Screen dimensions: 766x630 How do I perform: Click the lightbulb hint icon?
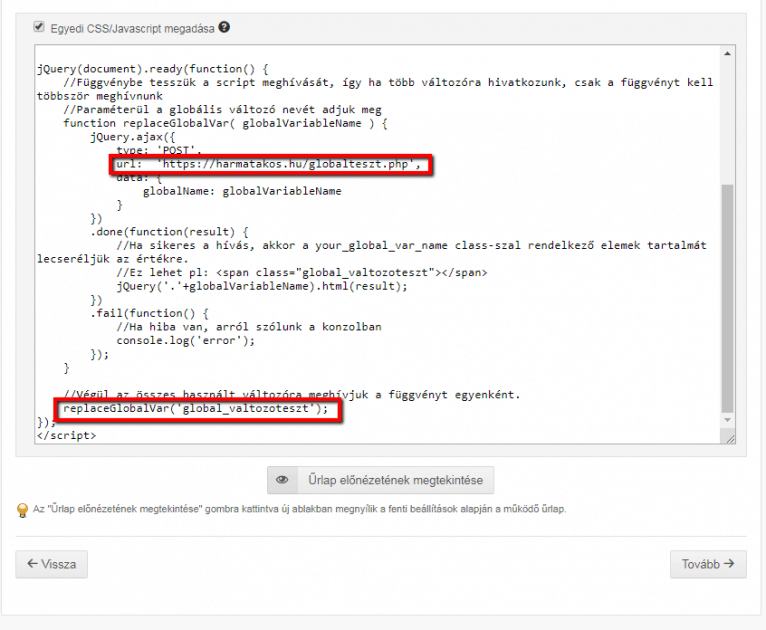point(23,510)
